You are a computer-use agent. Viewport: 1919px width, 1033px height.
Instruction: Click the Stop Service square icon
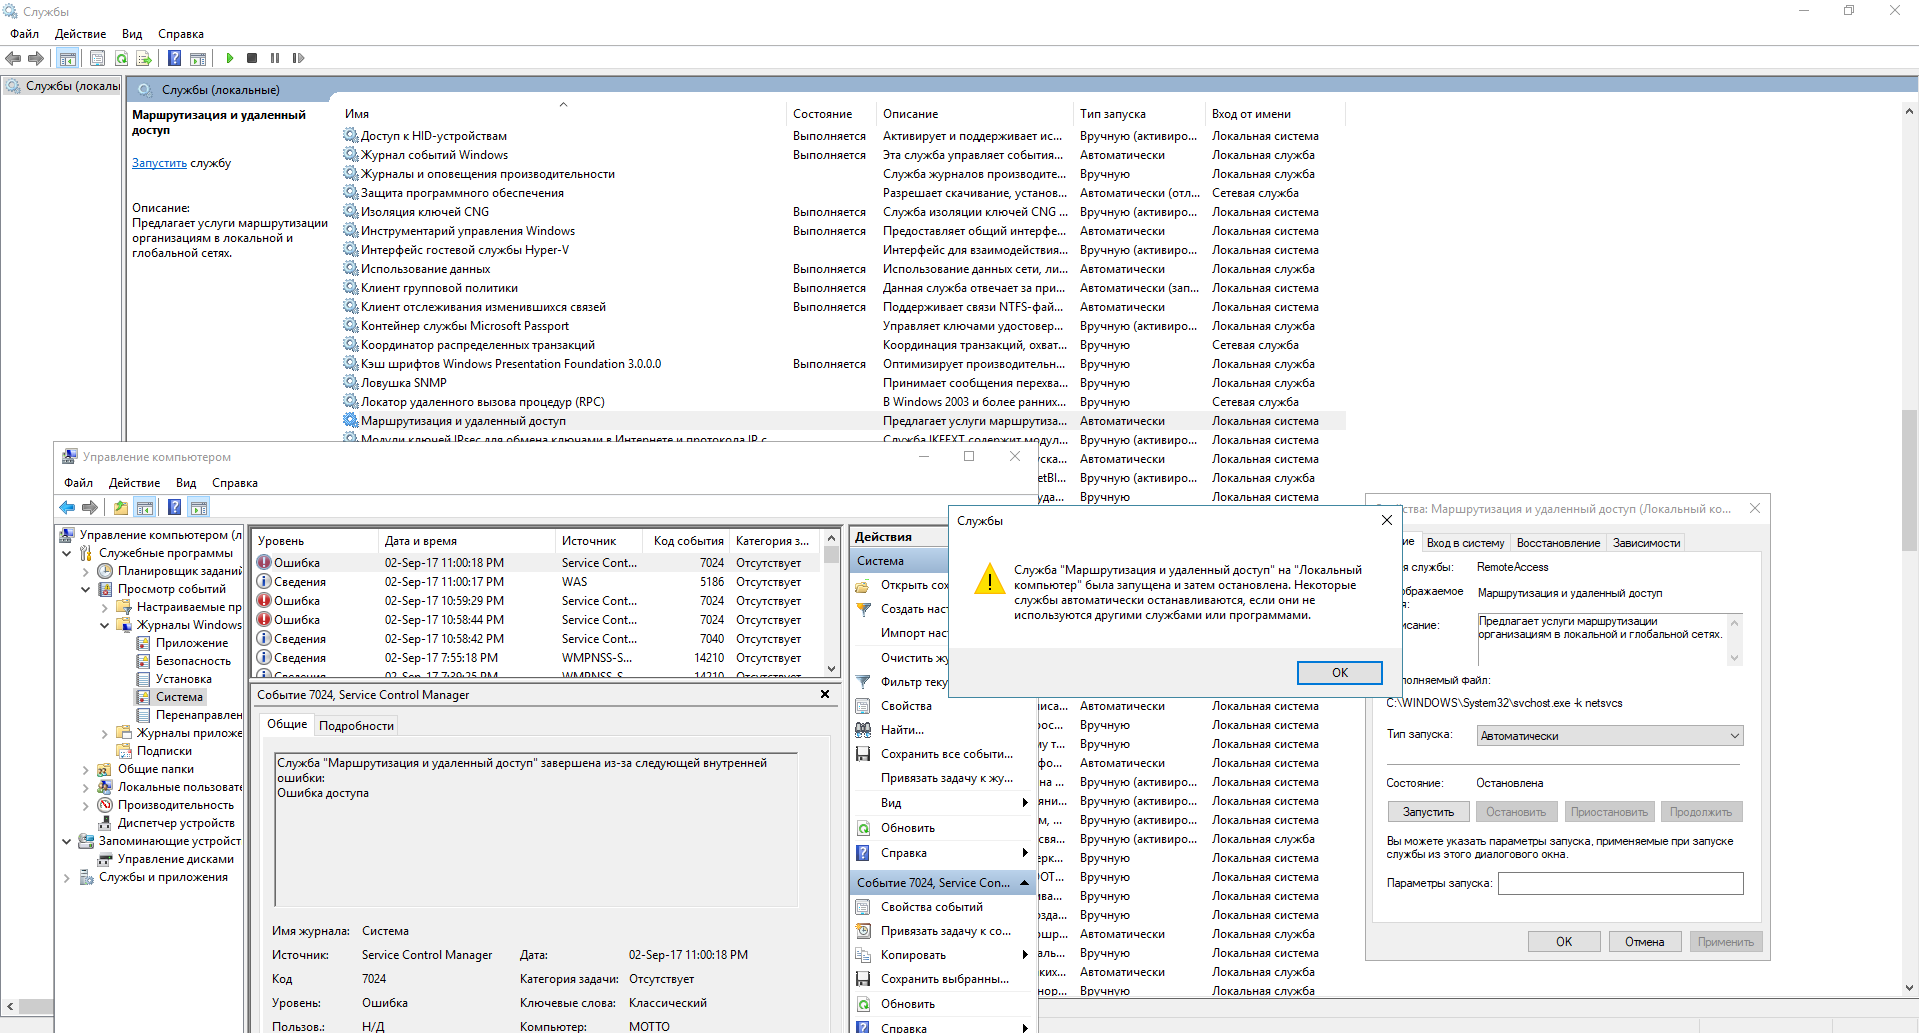pyautogui.click(x=252, y=58)
